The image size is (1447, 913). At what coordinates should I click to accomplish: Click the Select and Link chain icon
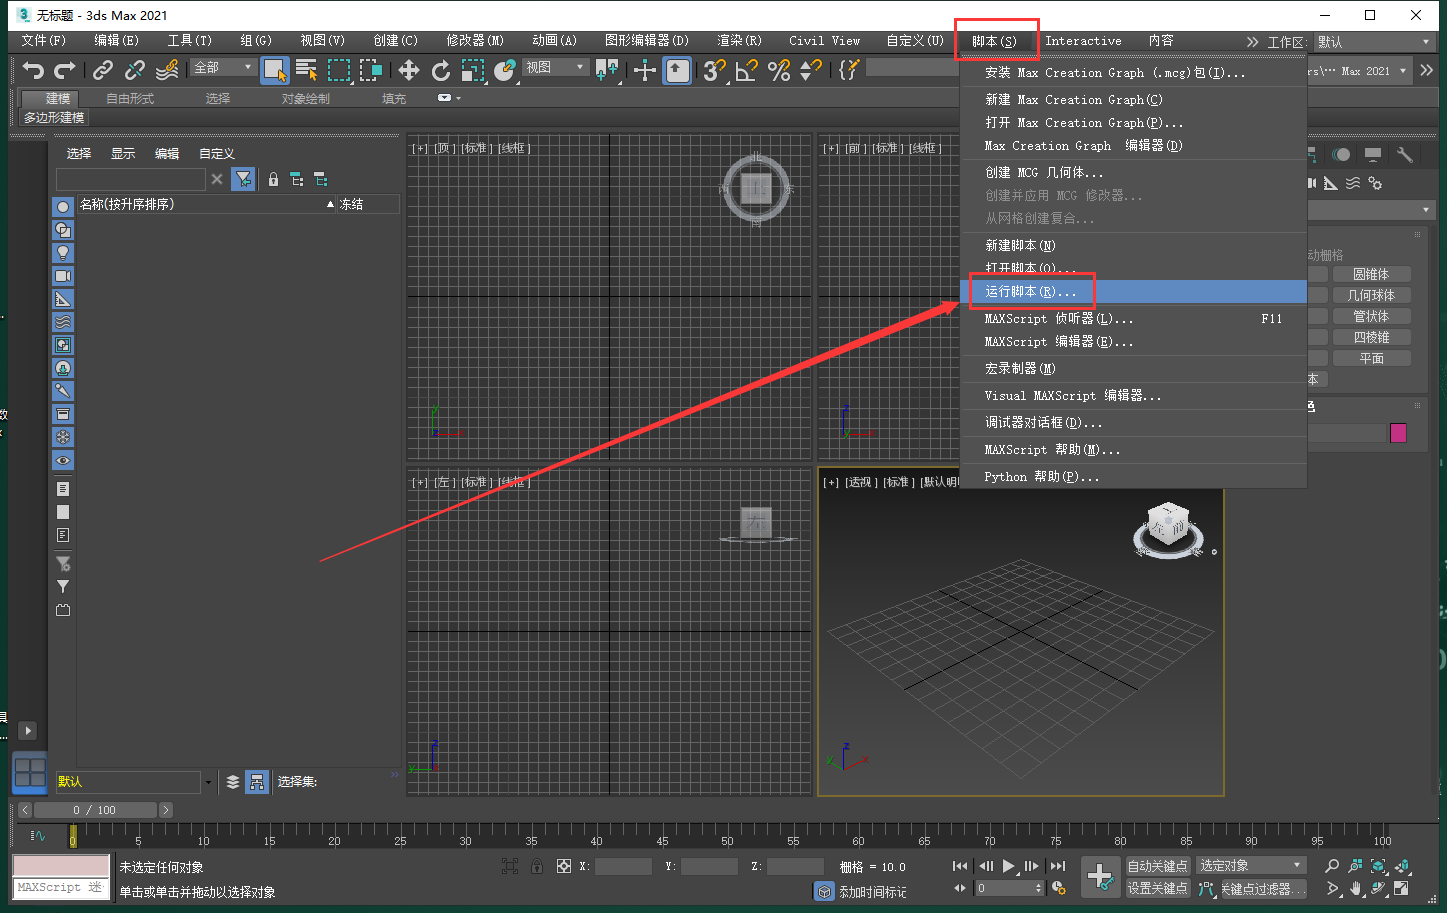[103, 70]
